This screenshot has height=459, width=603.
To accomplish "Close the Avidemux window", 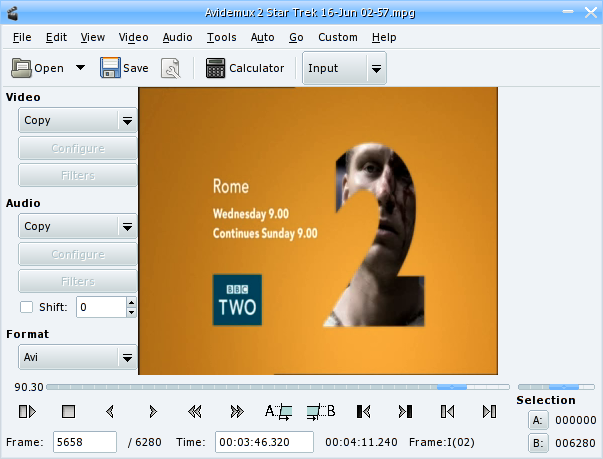I will (591, 12).
